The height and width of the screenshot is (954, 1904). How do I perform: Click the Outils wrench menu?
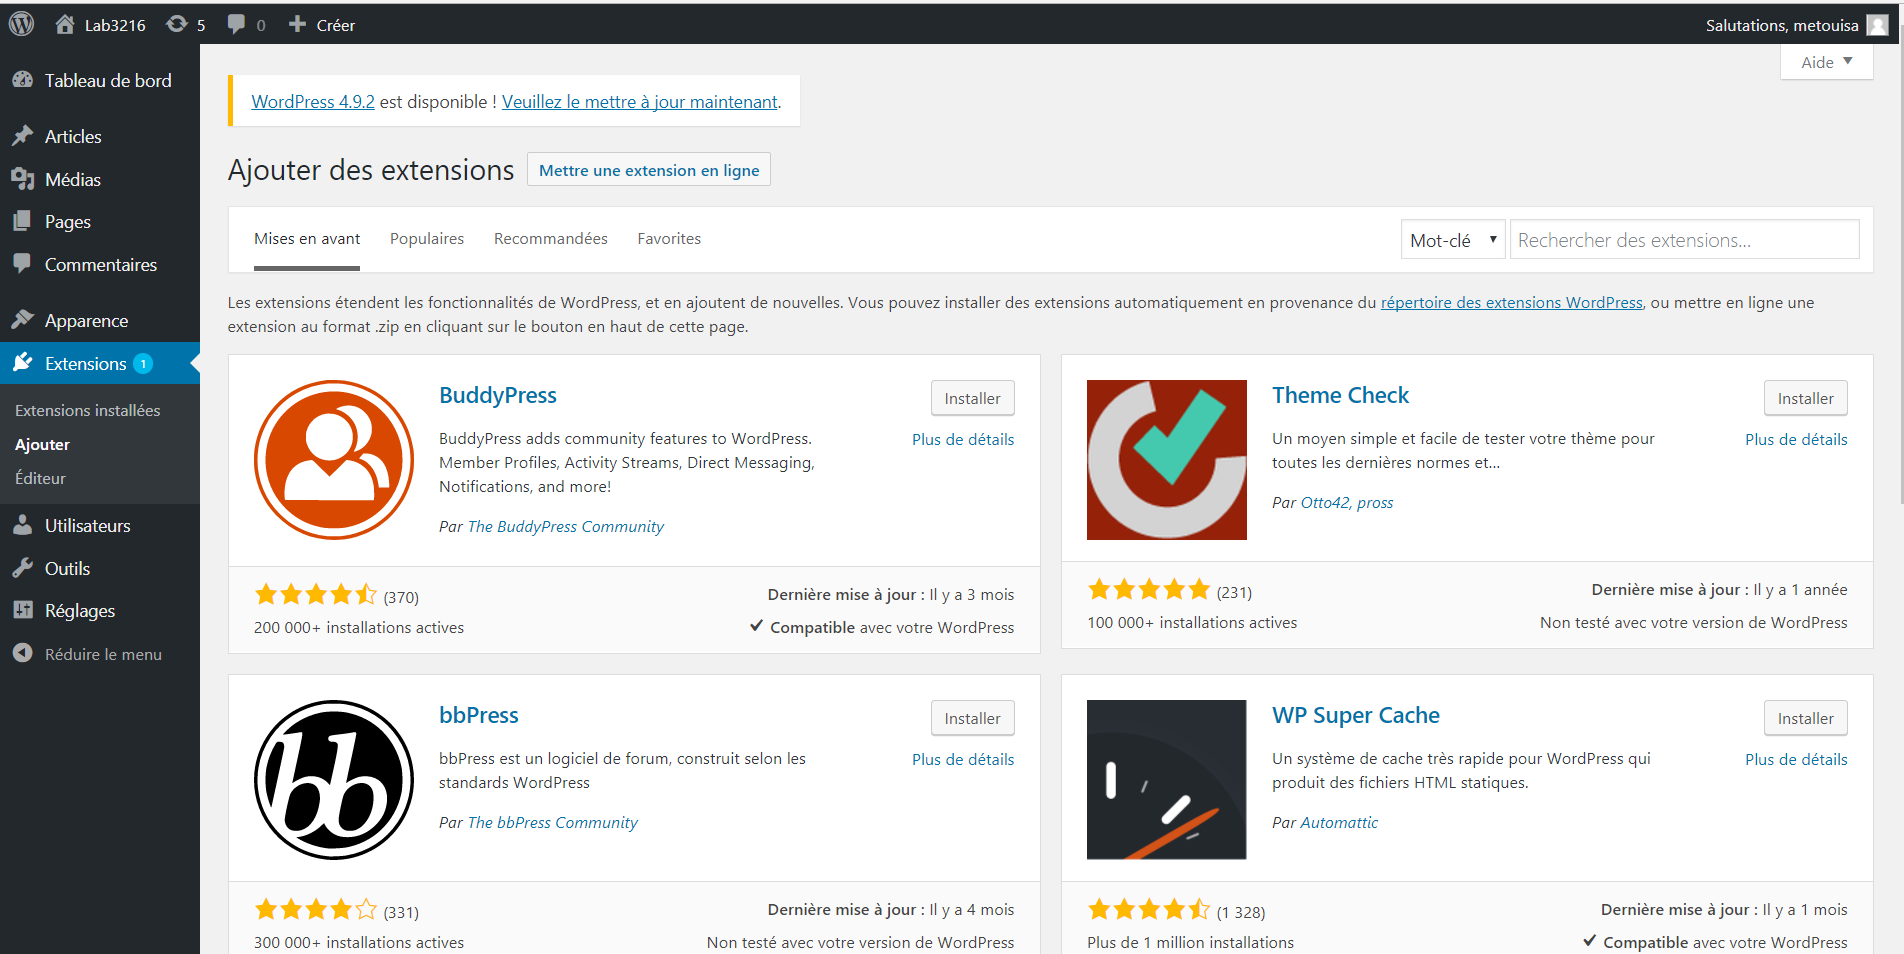point(67,569)
